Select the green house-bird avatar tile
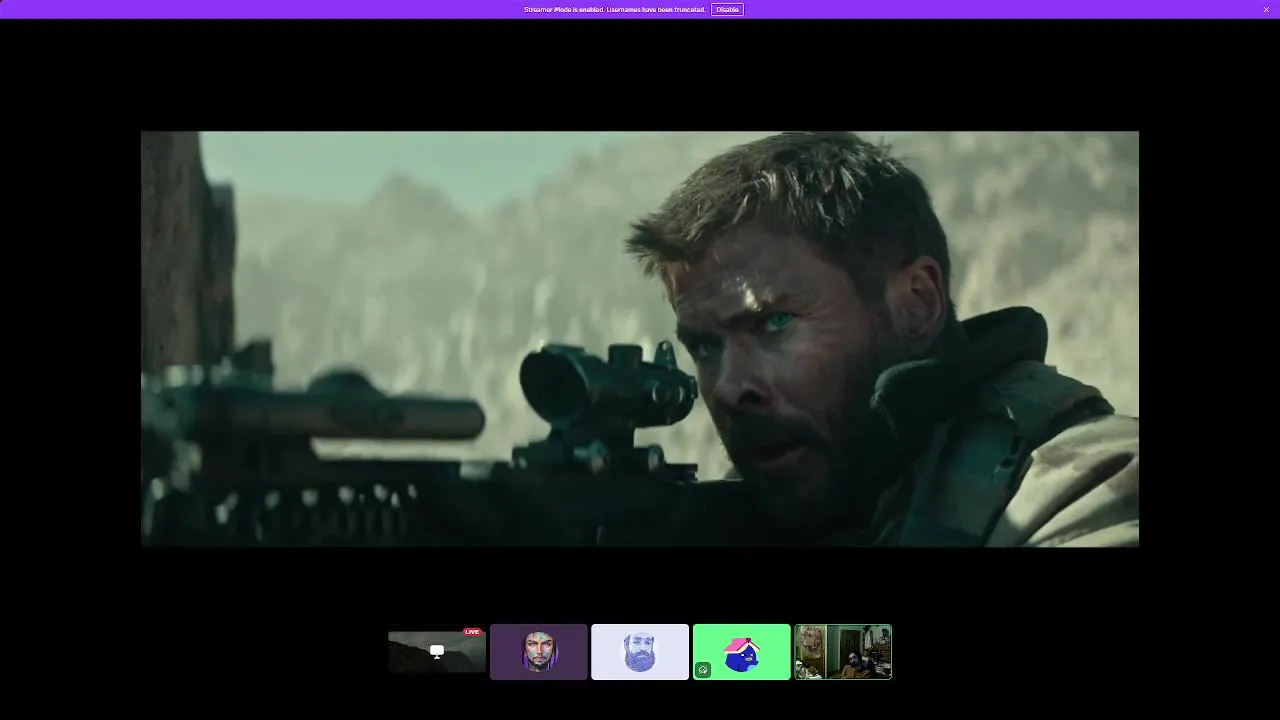This screenshot has width=1280, height=720. 742,652
